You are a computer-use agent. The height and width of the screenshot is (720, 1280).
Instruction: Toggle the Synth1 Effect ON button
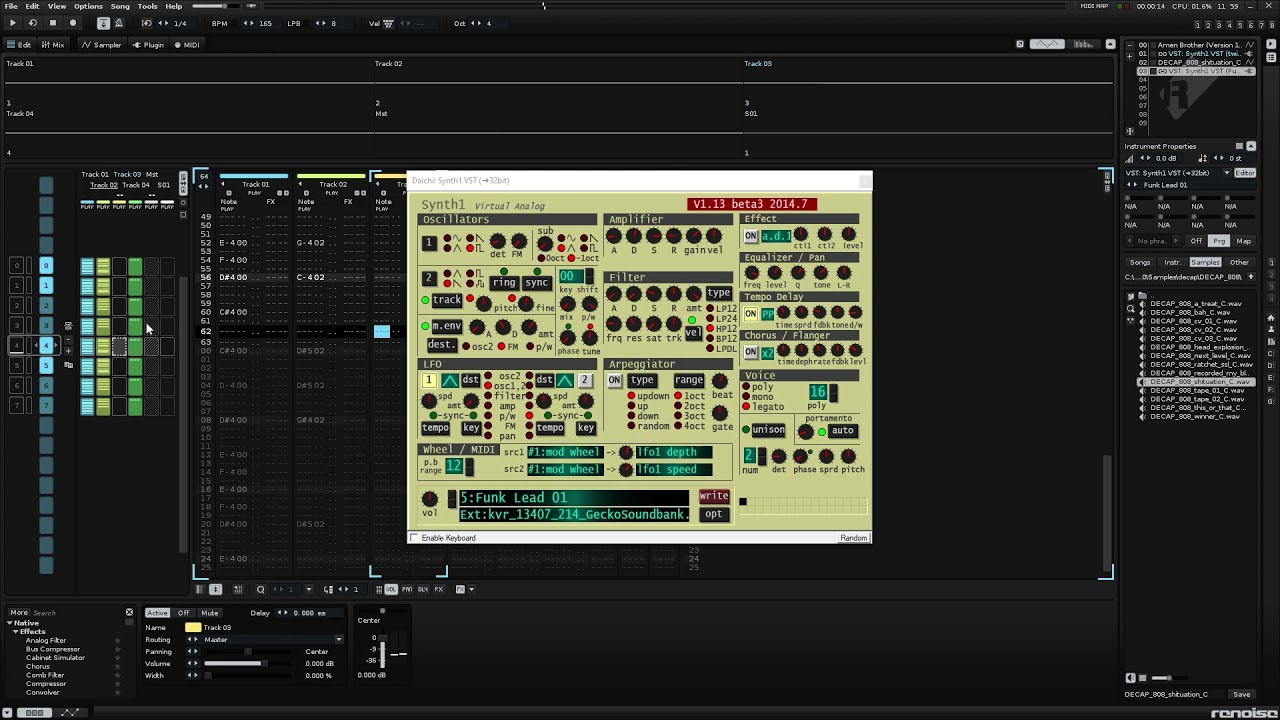[750, 236]
